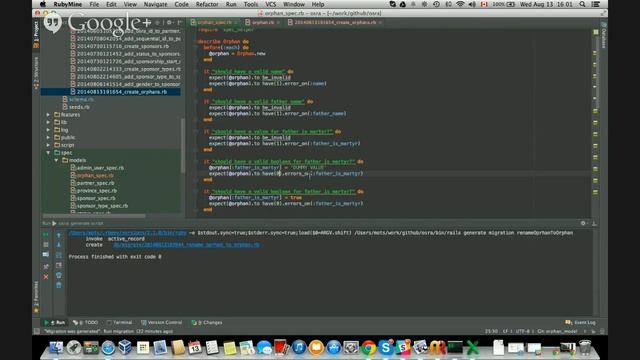Open Google Chrome from the Dock
Viewport: 640px width, 360px height.
(369, 347)
